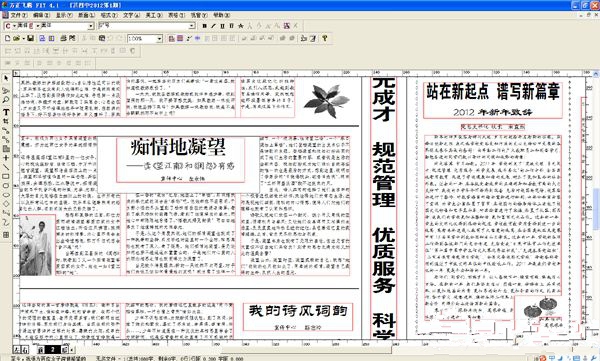
Task: Expand the font size combo box
Action: 147,26
